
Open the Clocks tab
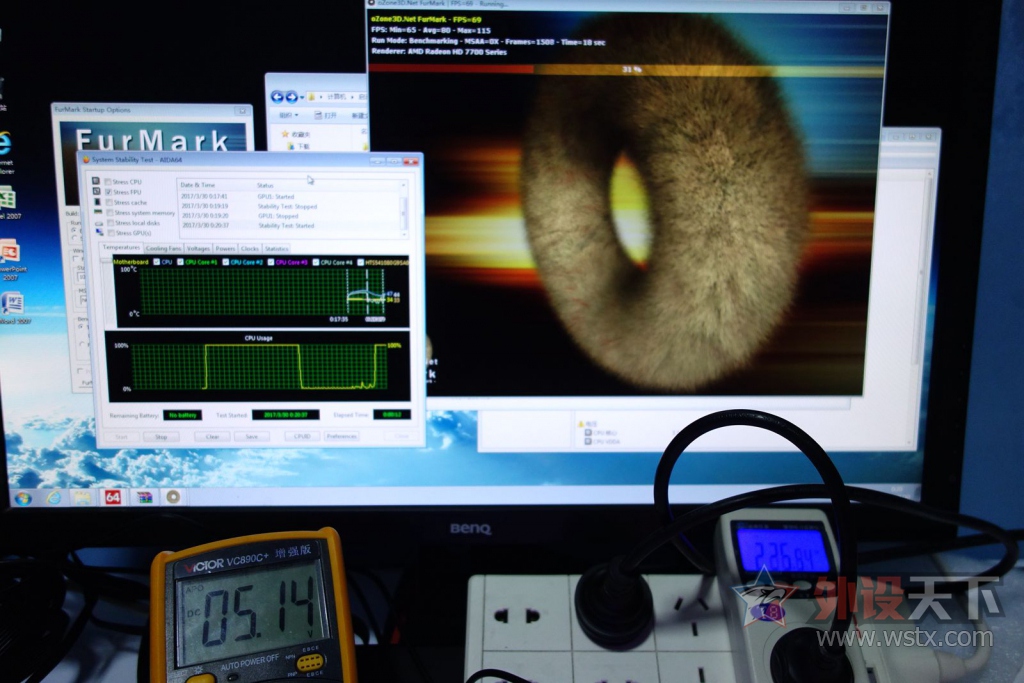(x=250, y=249)
